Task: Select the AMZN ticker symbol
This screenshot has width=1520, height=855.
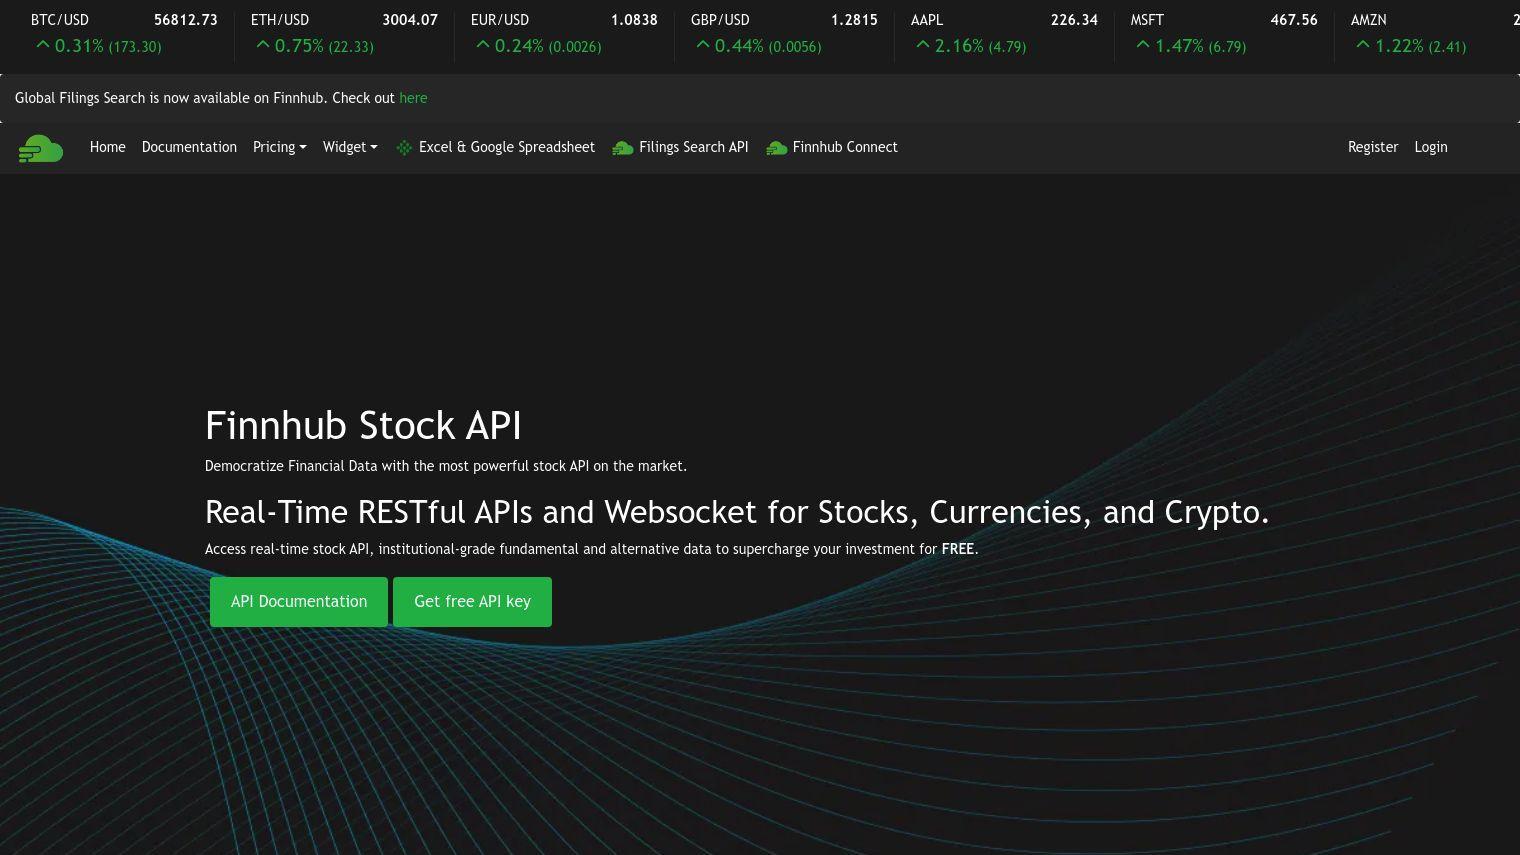Action: click(1369, 20)
